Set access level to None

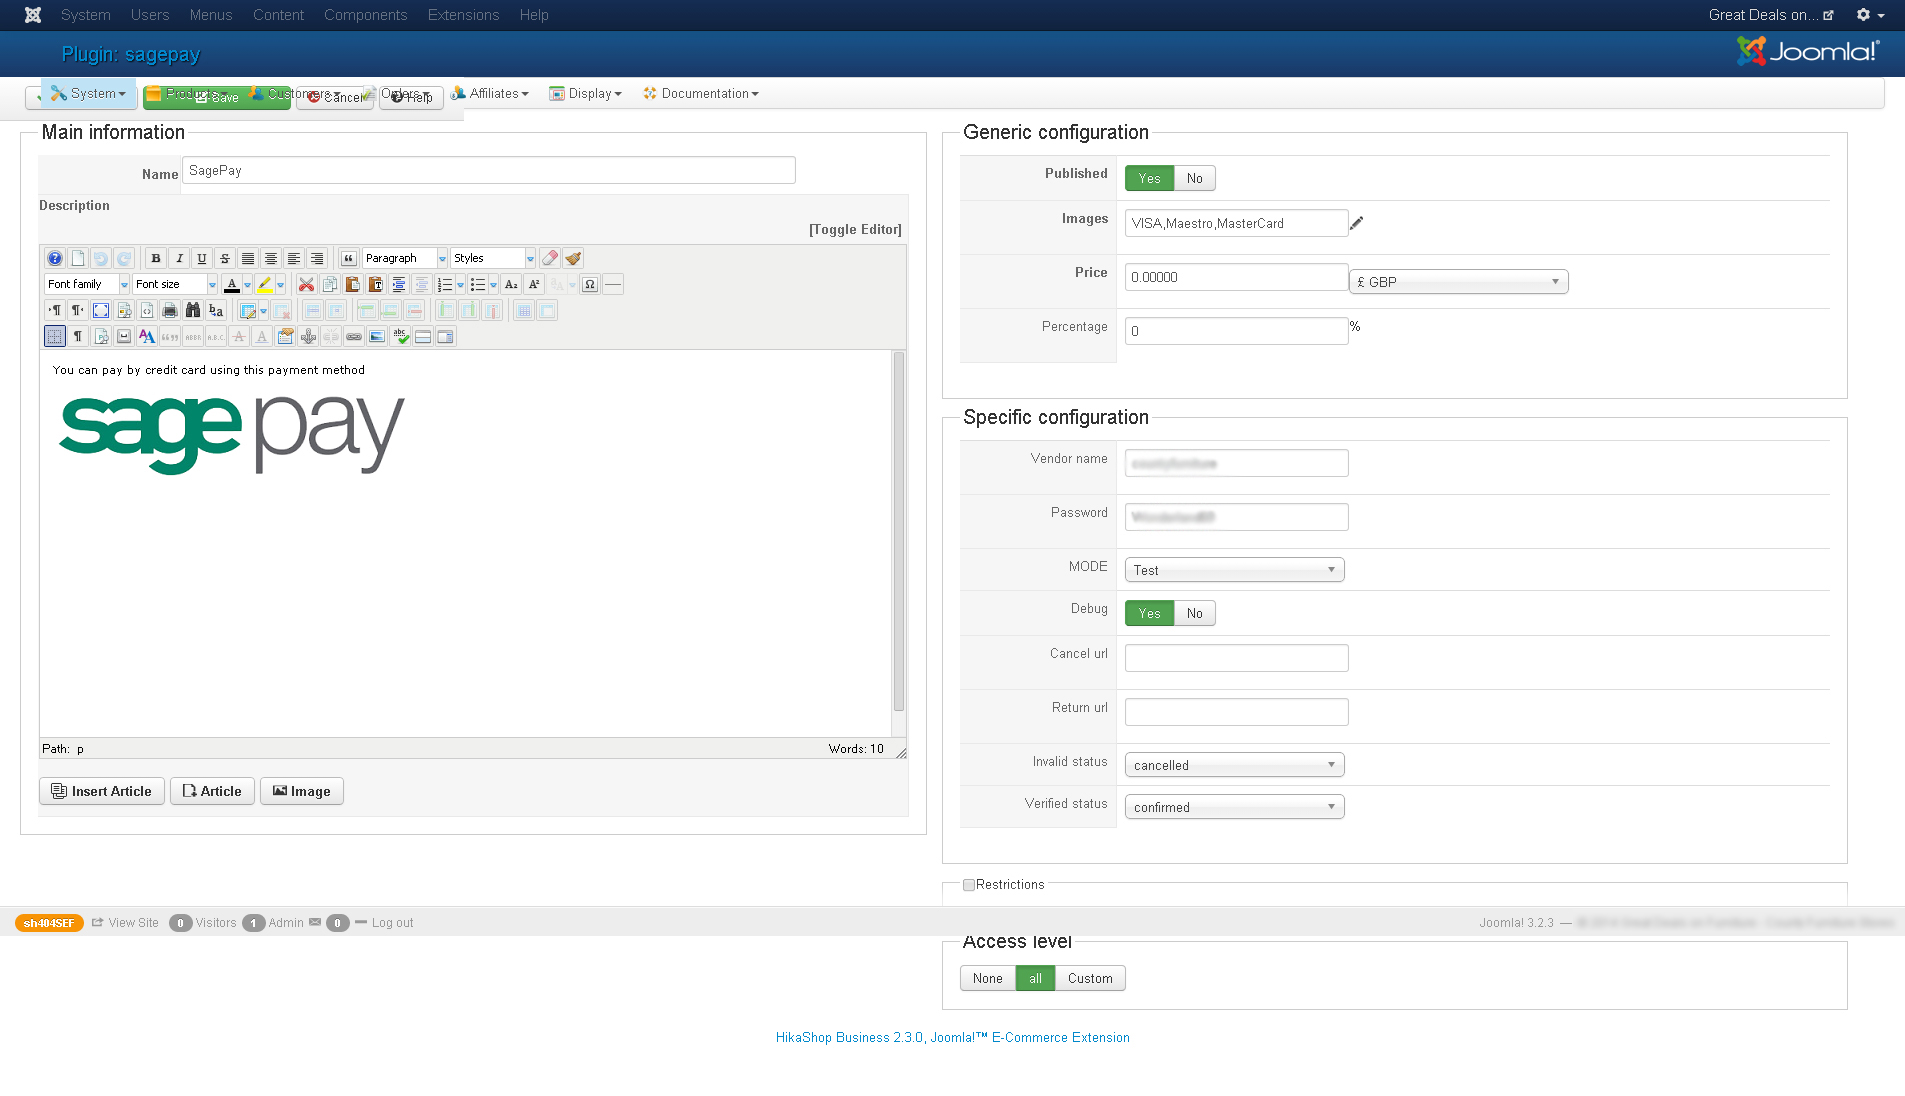(x=988, y=978)
